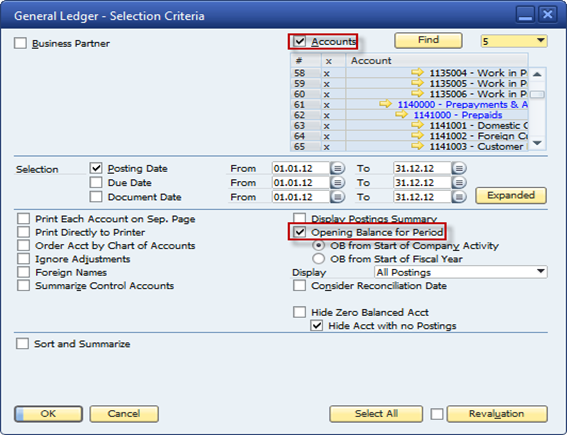This screenshot has width=567, height=435.
Task: Follow link arrow for account 1141000 Prepaids
Action: coord(401,115)
